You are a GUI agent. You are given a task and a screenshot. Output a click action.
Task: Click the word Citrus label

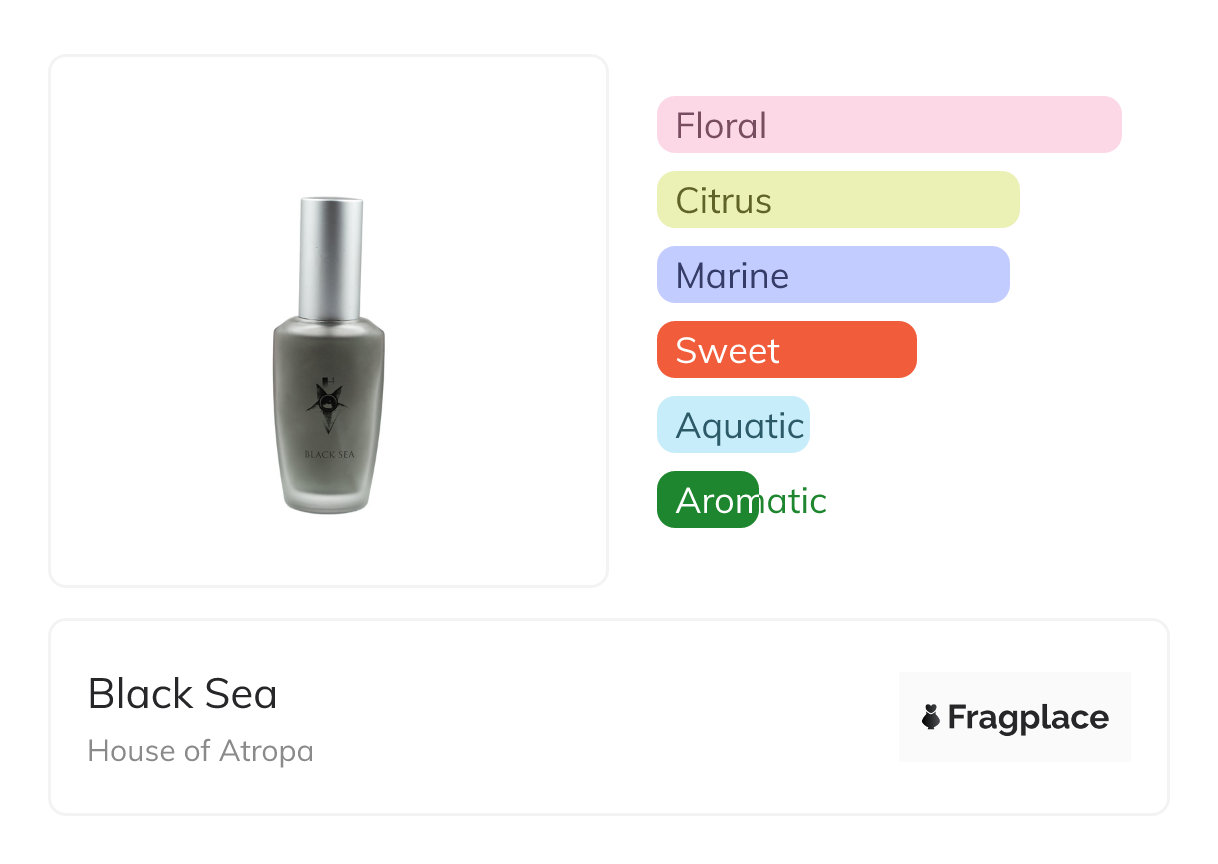tap(723, 201)
